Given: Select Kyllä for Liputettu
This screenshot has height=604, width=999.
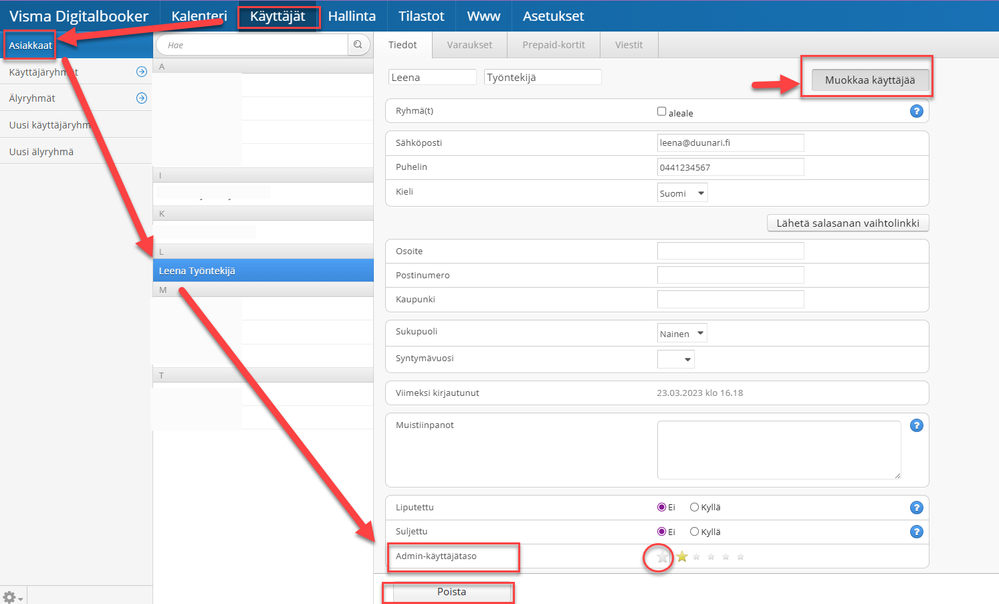Looking at the screenshot, I should pos(694,507).
